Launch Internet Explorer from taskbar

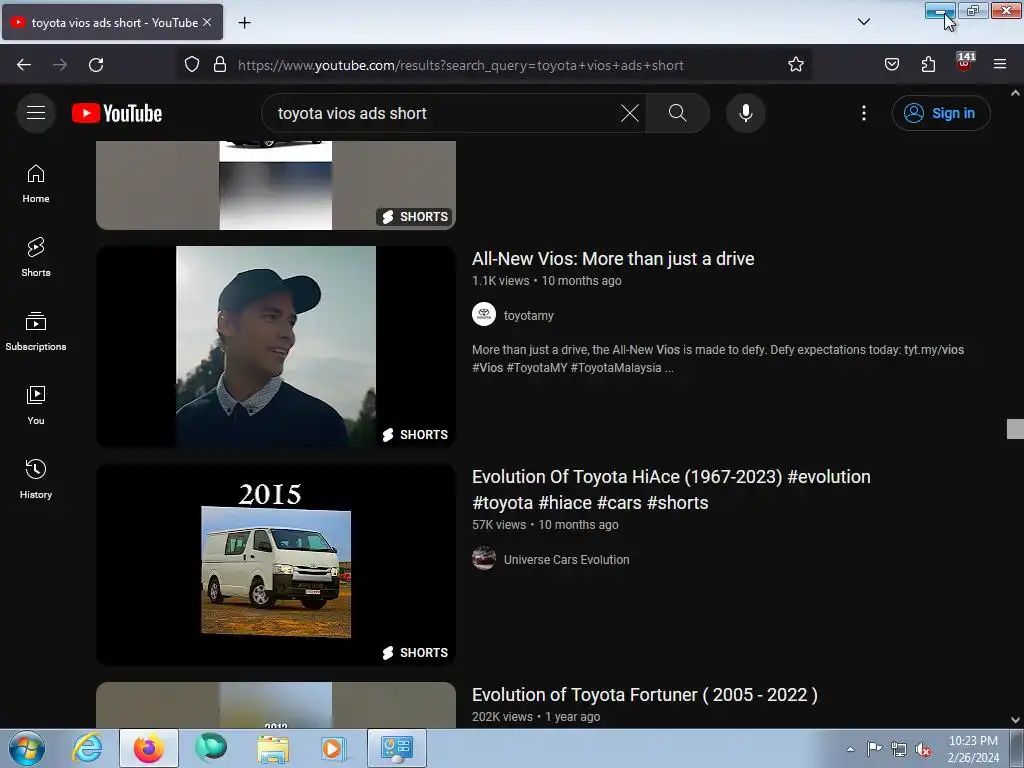click(x=87, y=748)
